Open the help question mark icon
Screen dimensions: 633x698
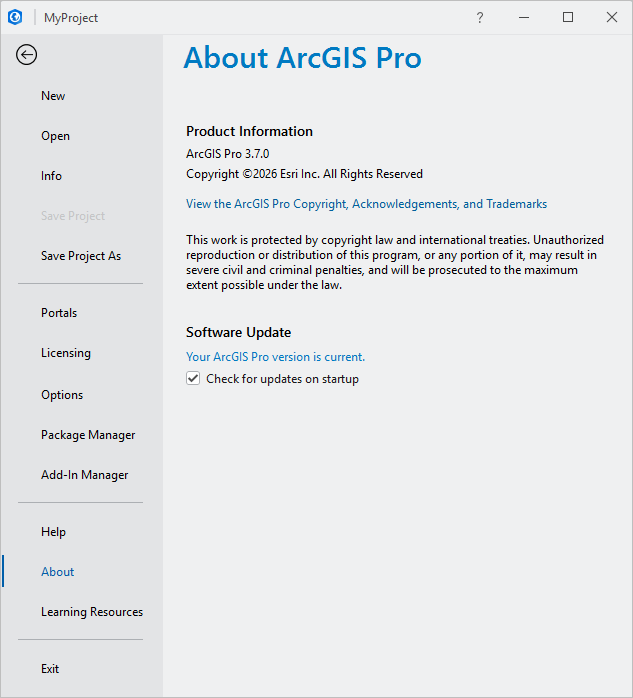pos(480,17)
